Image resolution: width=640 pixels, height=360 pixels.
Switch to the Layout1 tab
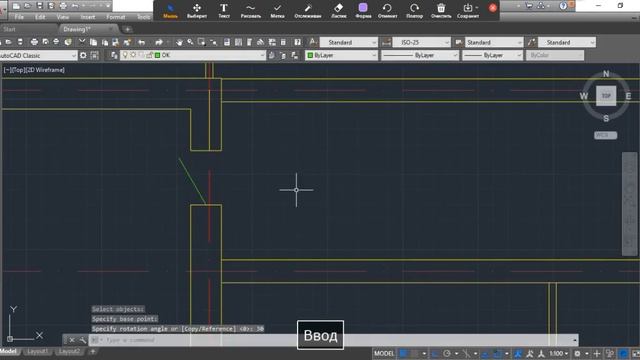[x=37, y=351]
